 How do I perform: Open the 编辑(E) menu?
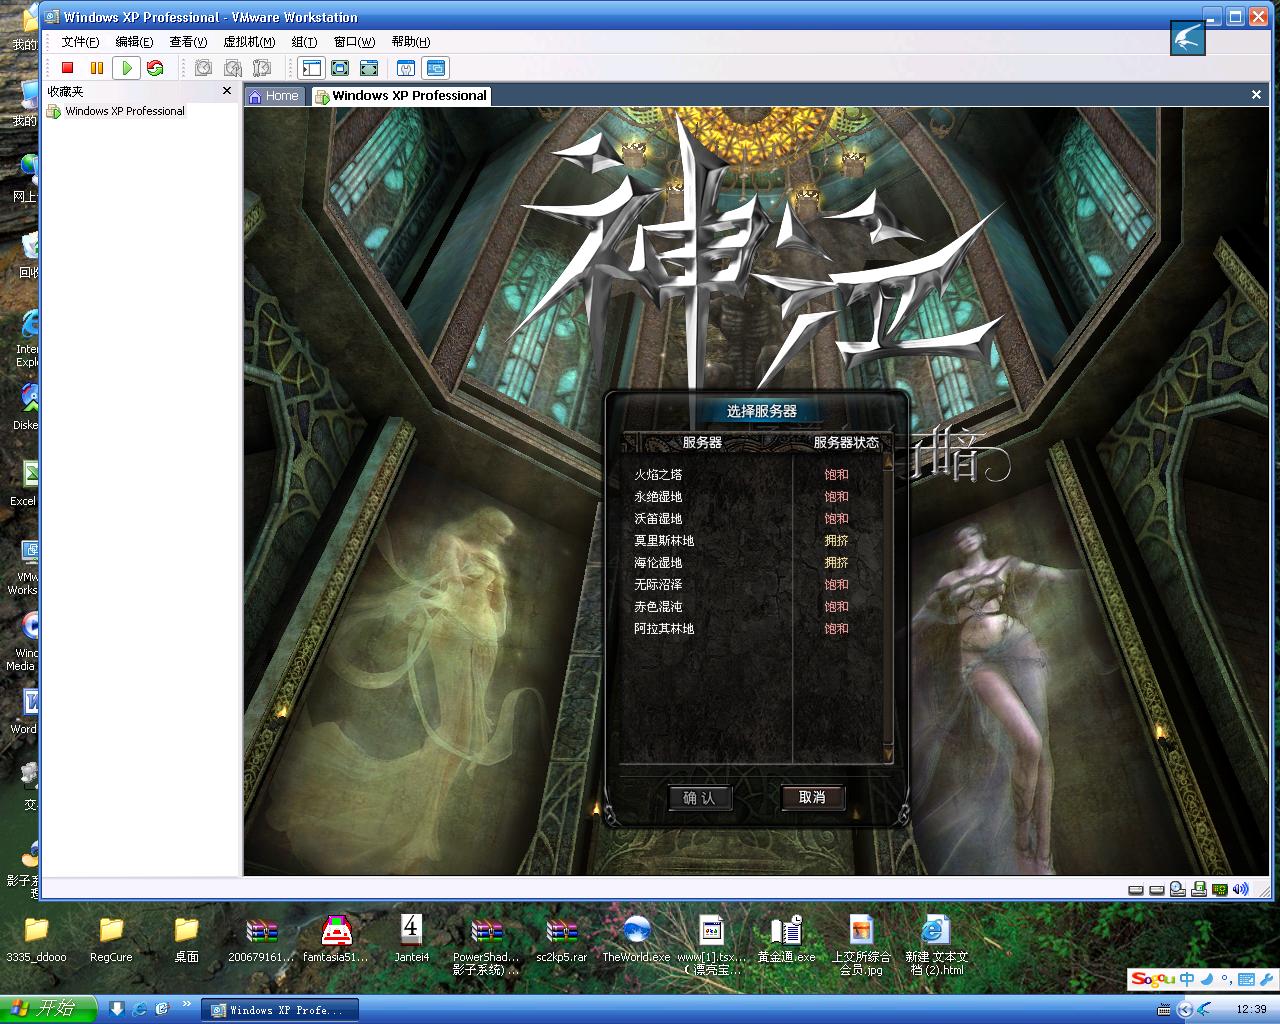click(x=134, y=42)
